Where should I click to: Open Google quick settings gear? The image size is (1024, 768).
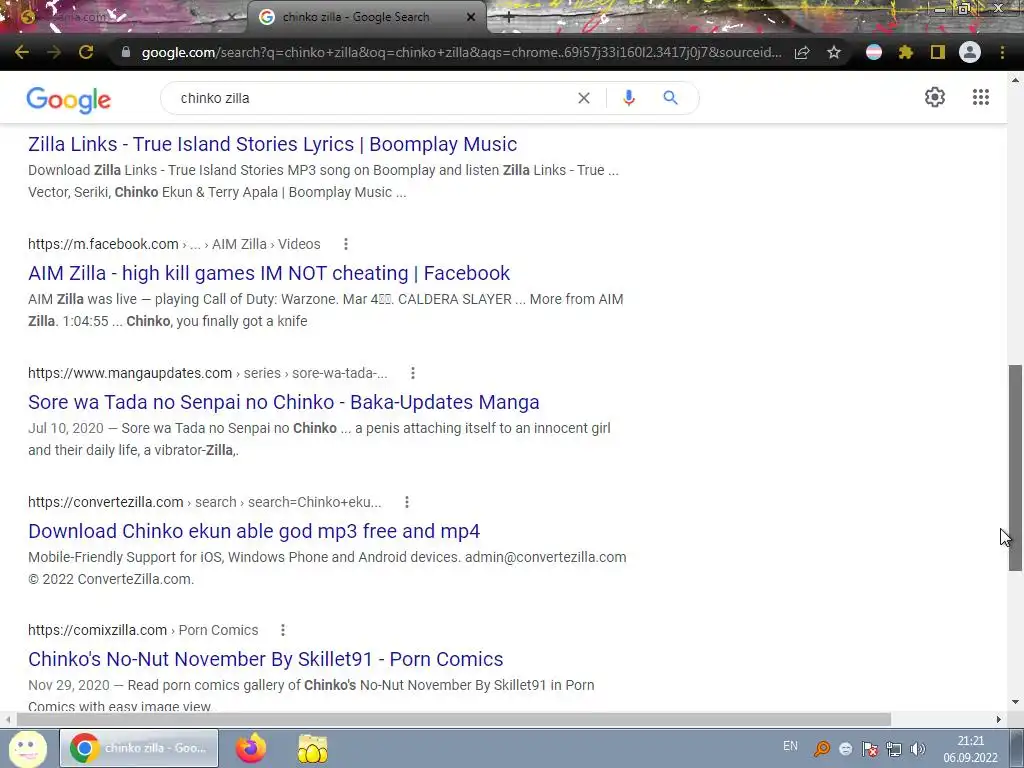point(935,97)
